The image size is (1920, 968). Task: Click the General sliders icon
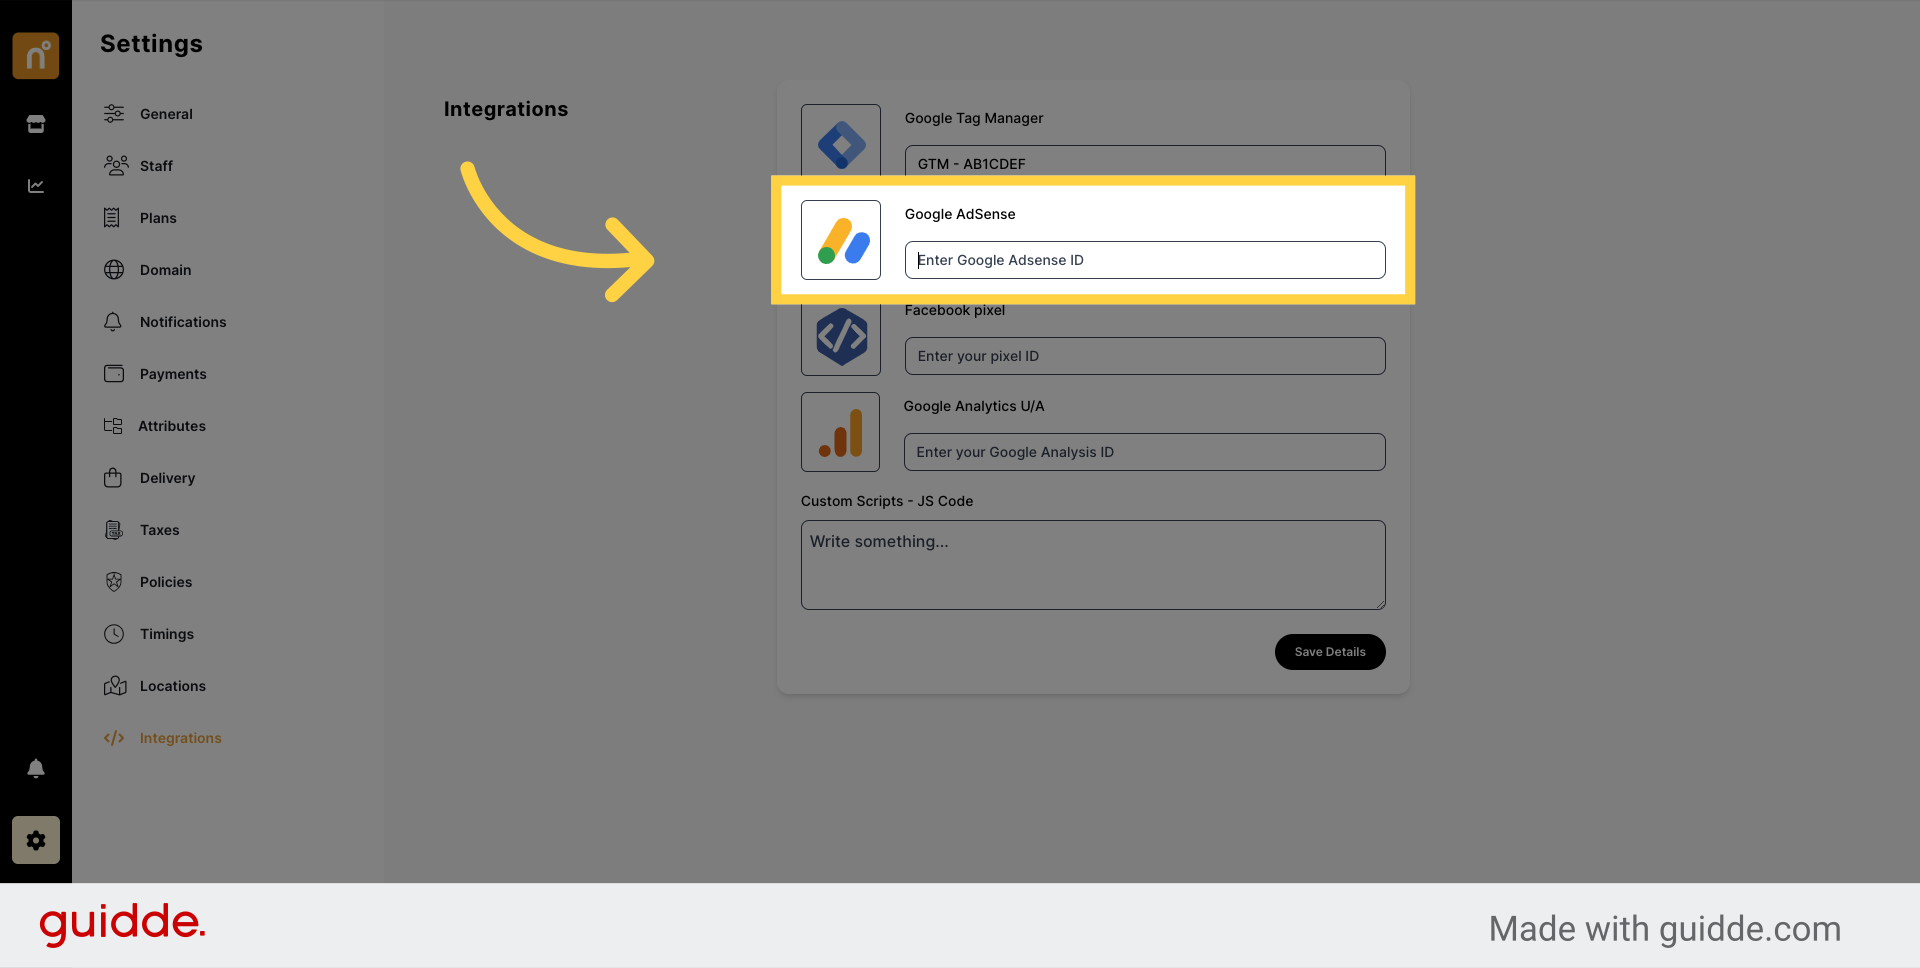114,114
